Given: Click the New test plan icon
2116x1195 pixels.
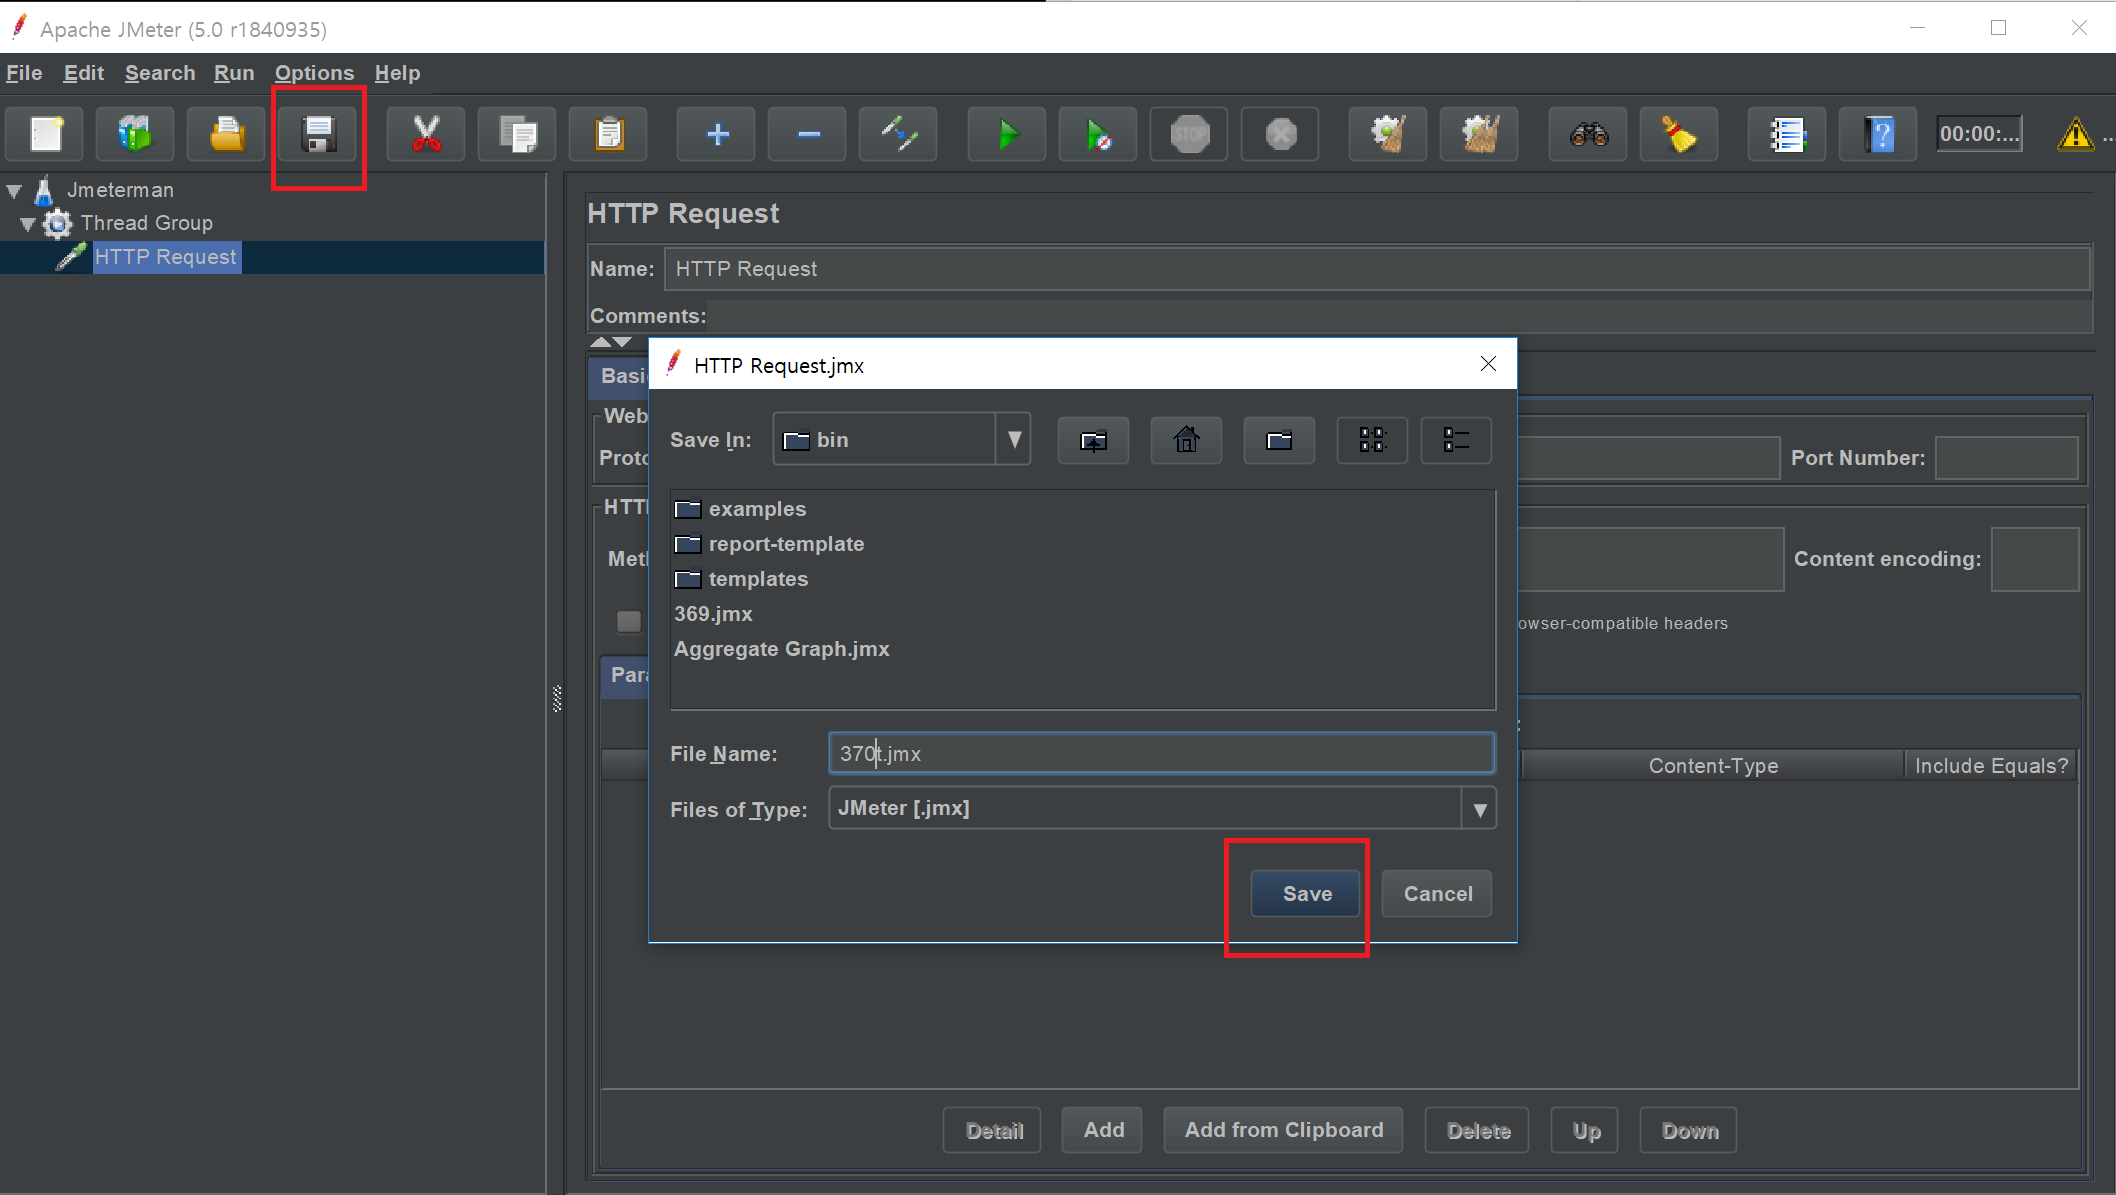Looking at the screenshot, I should (x=45, y=134).
